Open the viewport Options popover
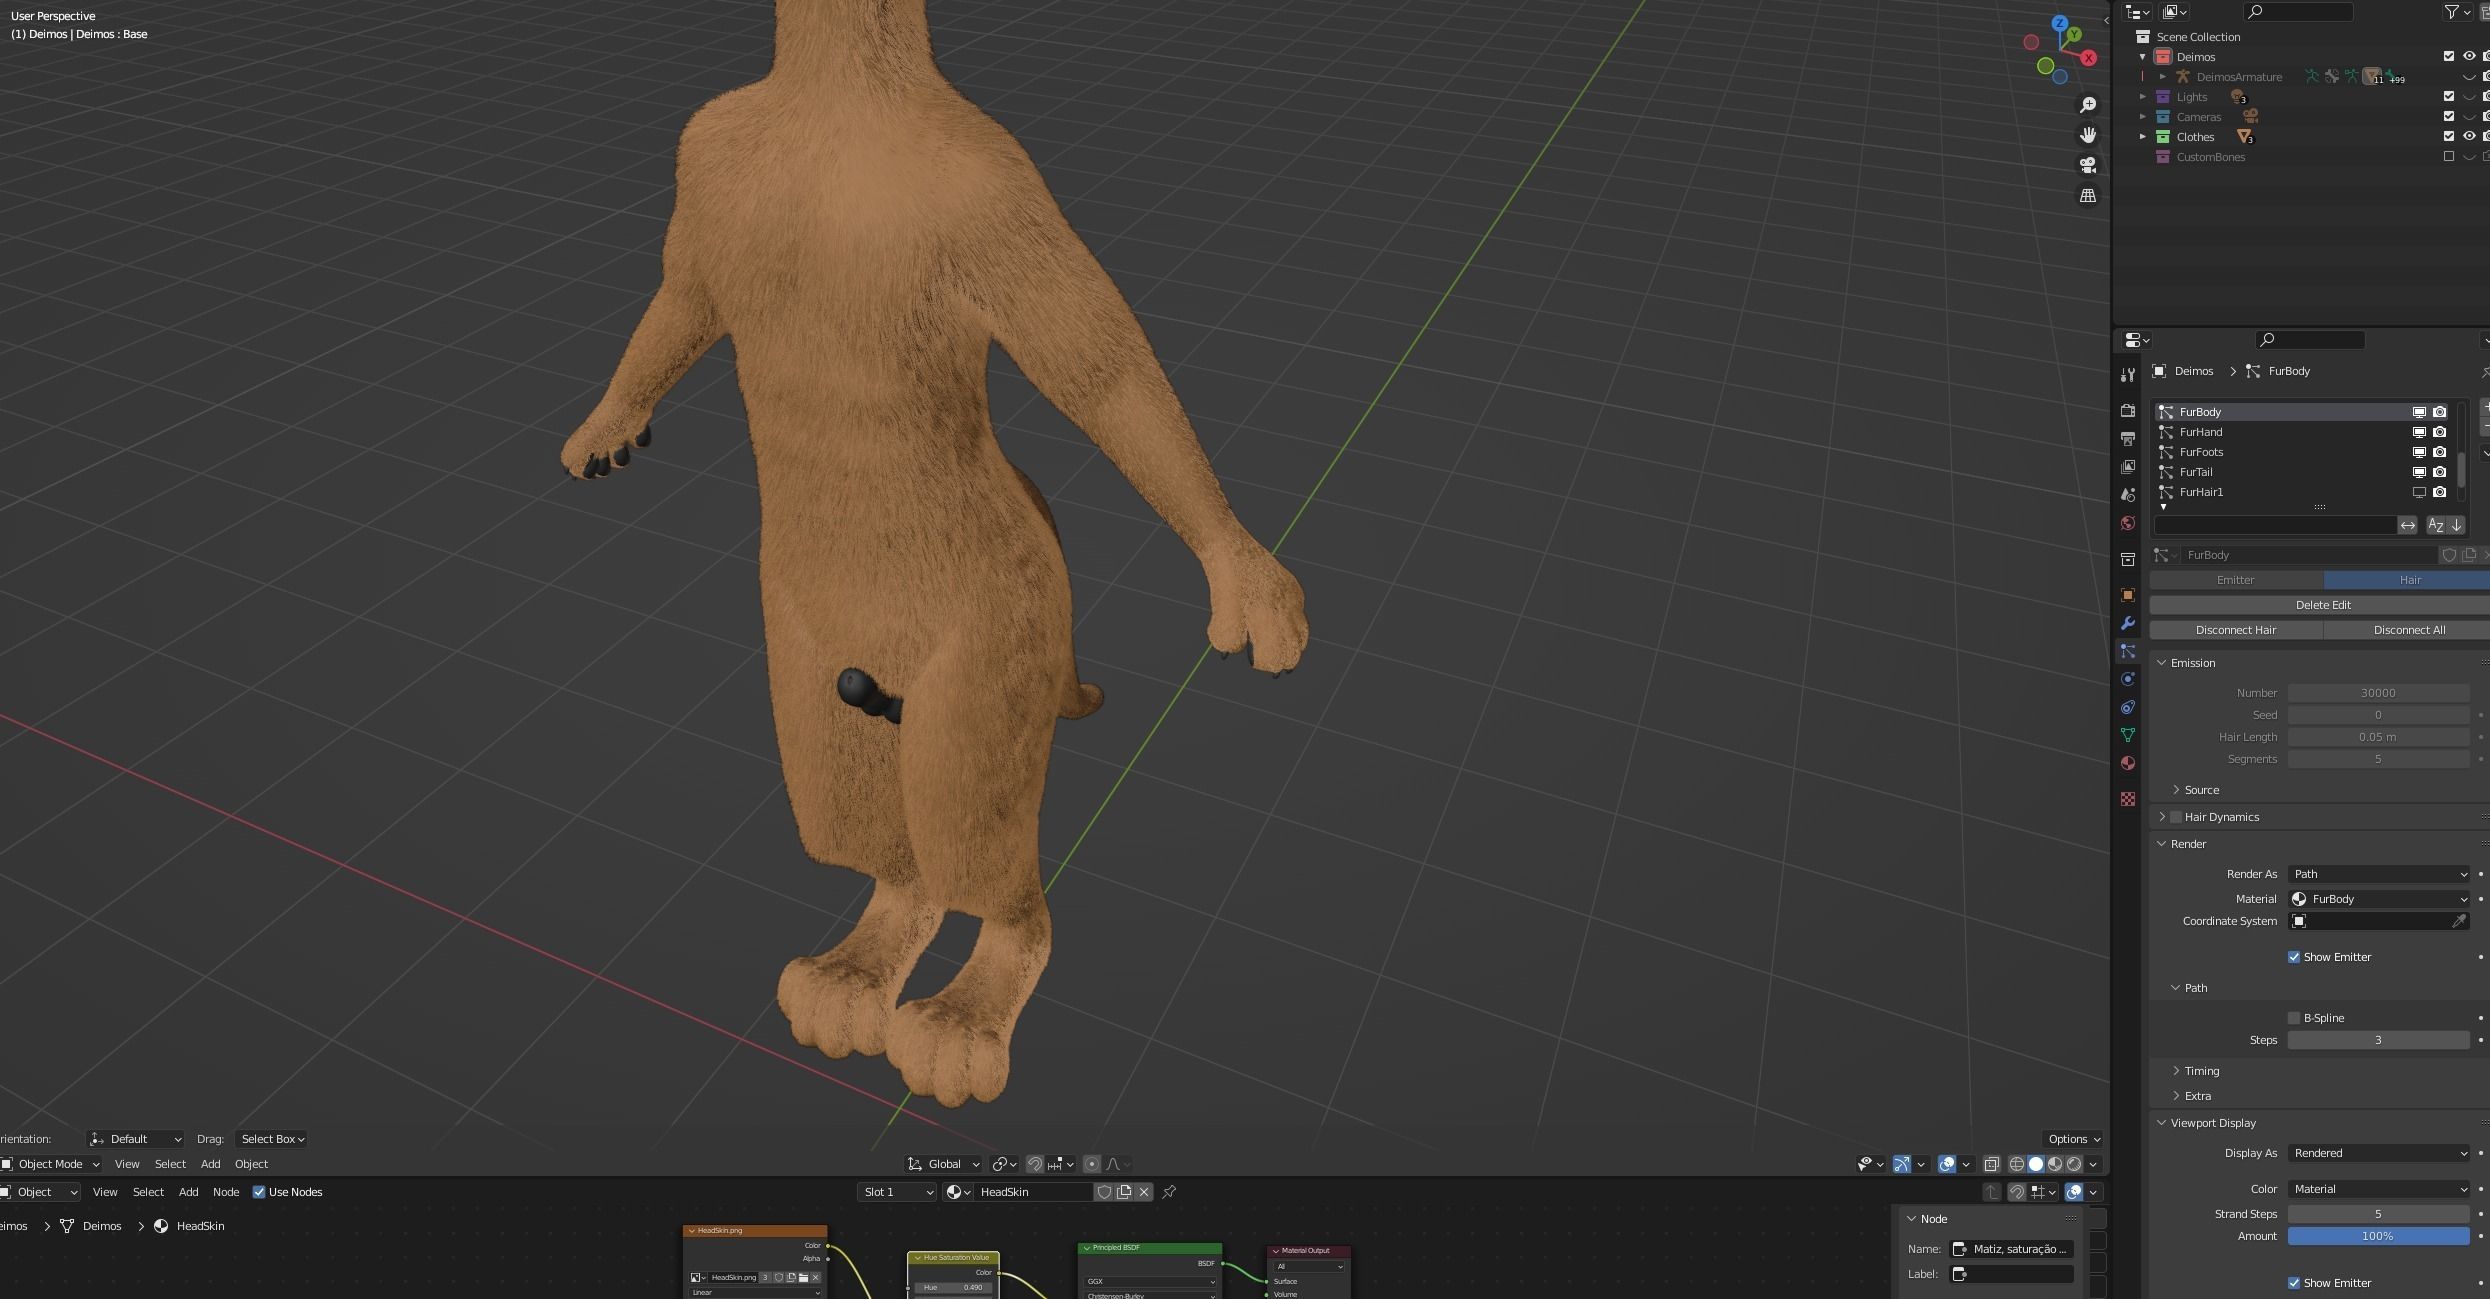Image resolution: width=2490 pixels, height=1299 pixels. click(2074, 1139)
